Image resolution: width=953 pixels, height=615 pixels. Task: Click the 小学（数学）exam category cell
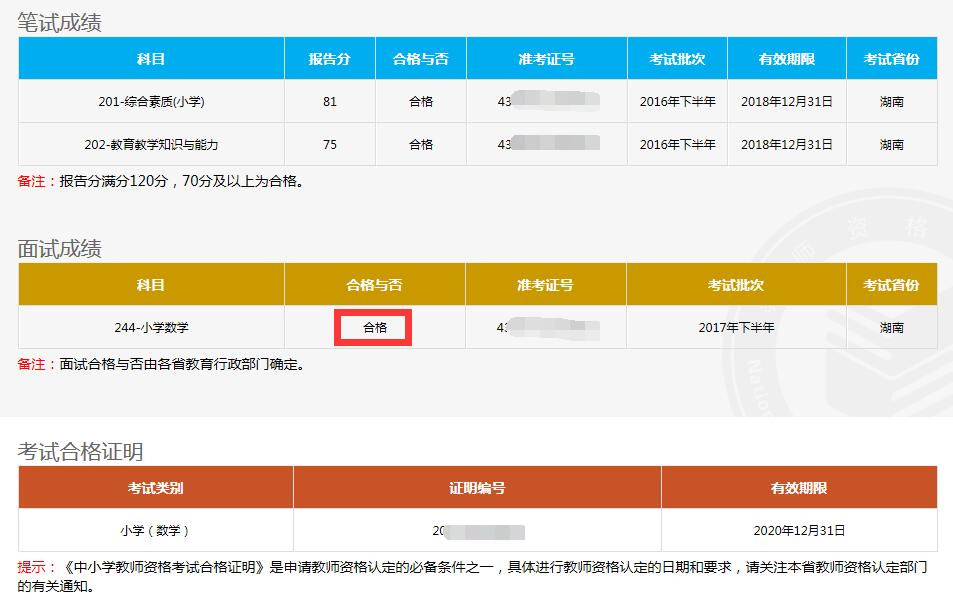pos(155,530)
